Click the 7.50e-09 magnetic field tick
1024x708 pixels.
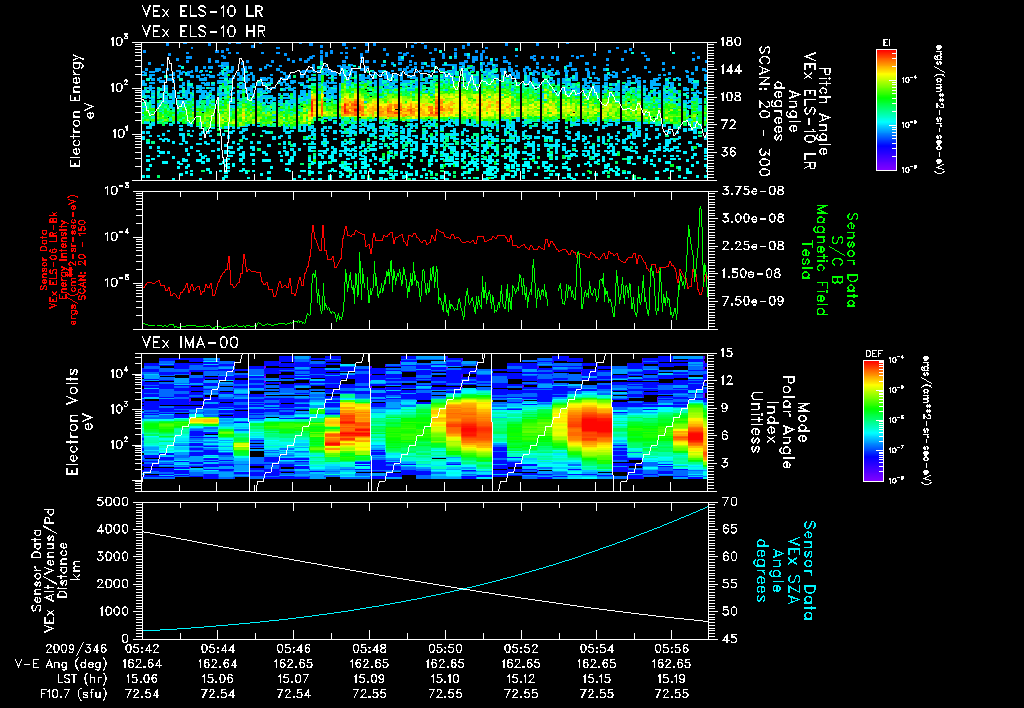(x=752, y=301)
